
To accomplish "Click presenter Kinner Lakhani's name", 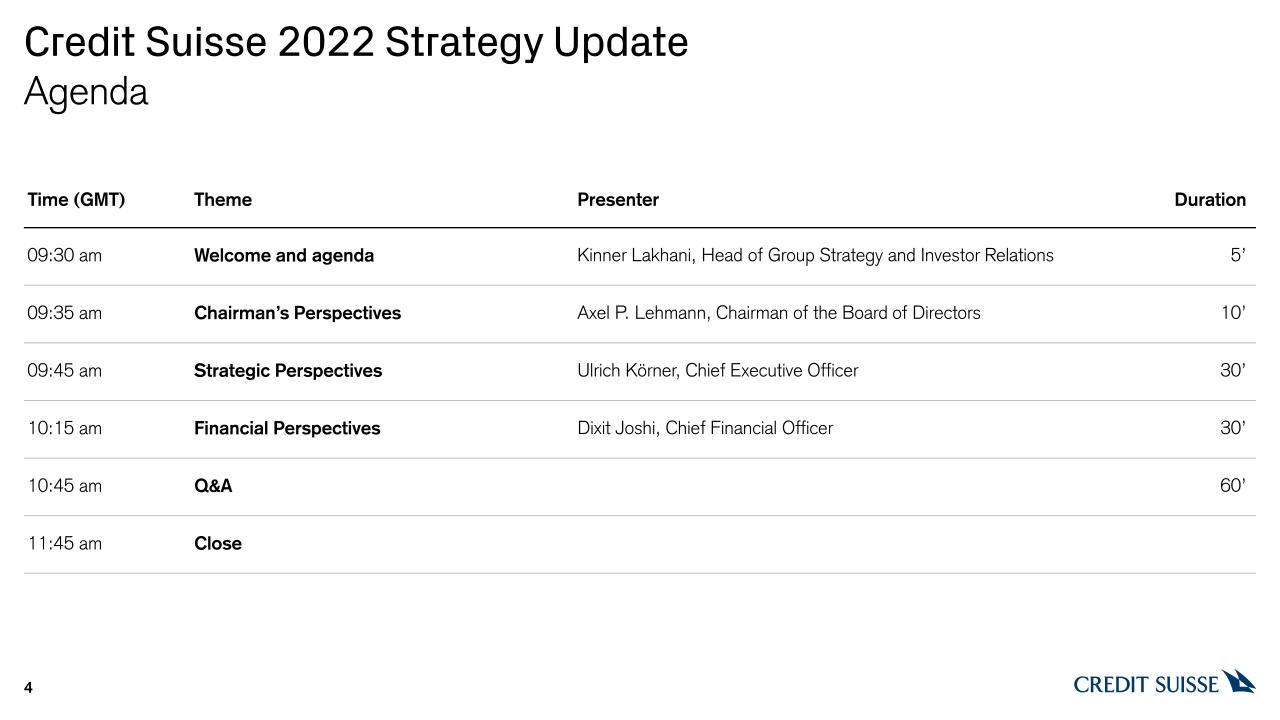I will click(x=634, y=256).
